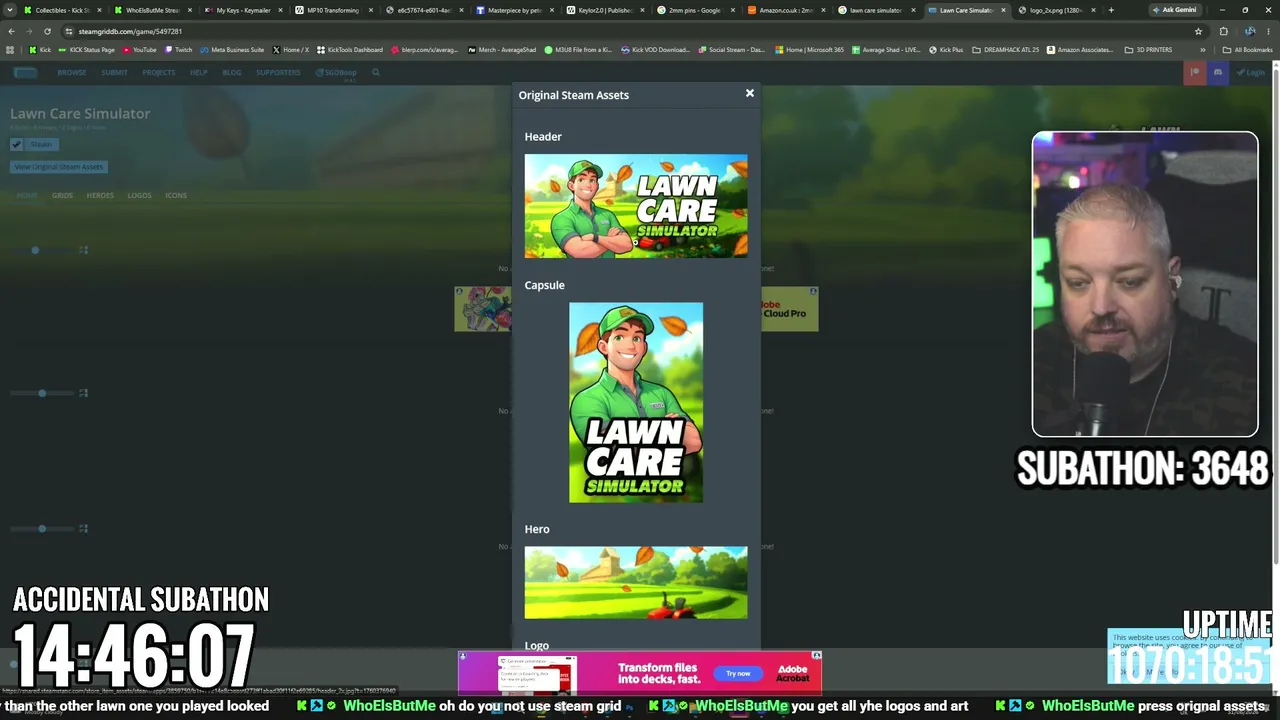Open the Home / X bookmark
Image resolution: width=1280 pixels, height=720 pixels.
coord(290,50)
